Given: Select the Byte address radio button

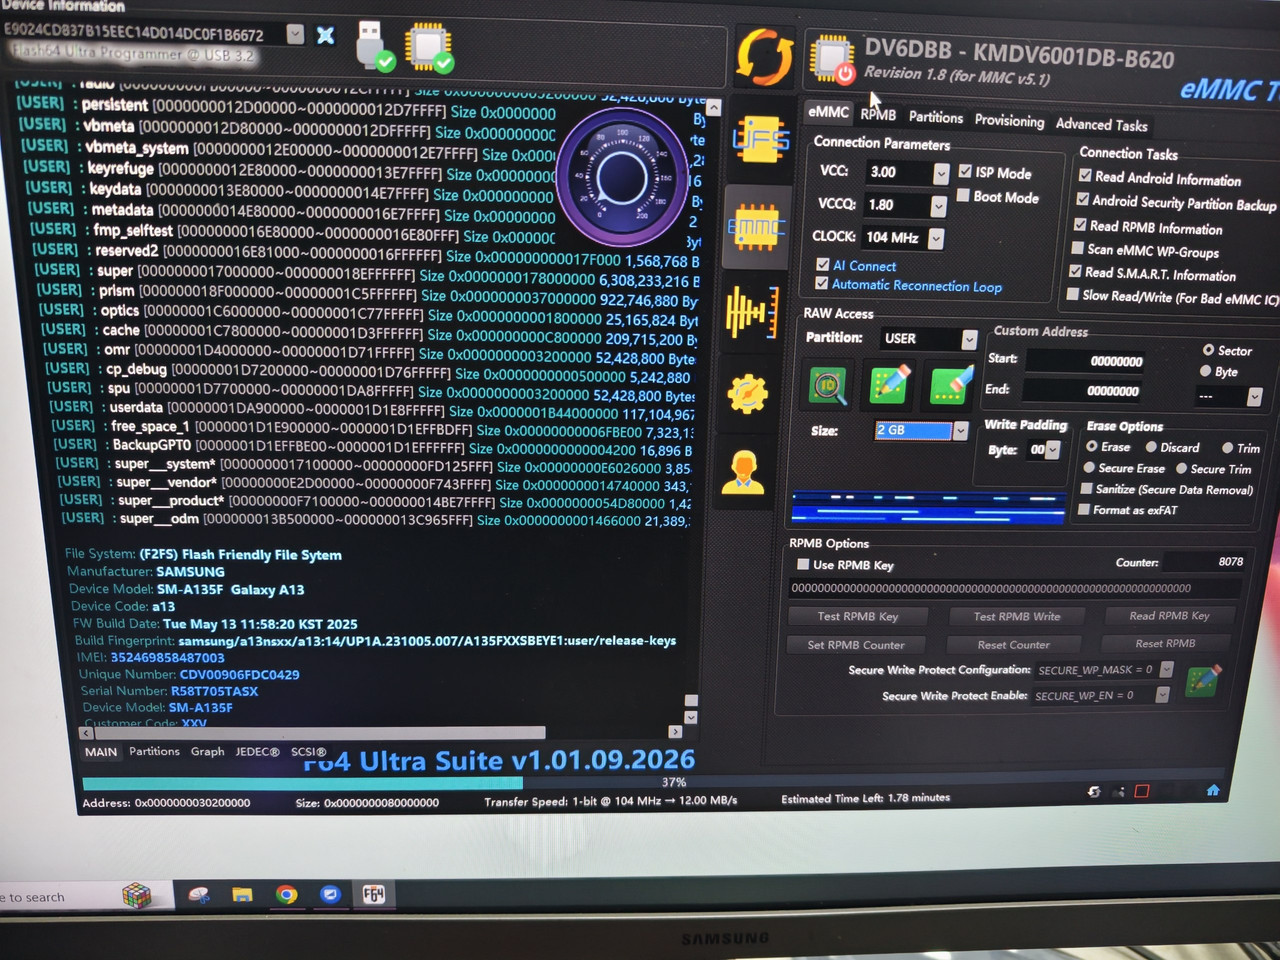Looking at the screenshot, I should [x=1206, y=371].
